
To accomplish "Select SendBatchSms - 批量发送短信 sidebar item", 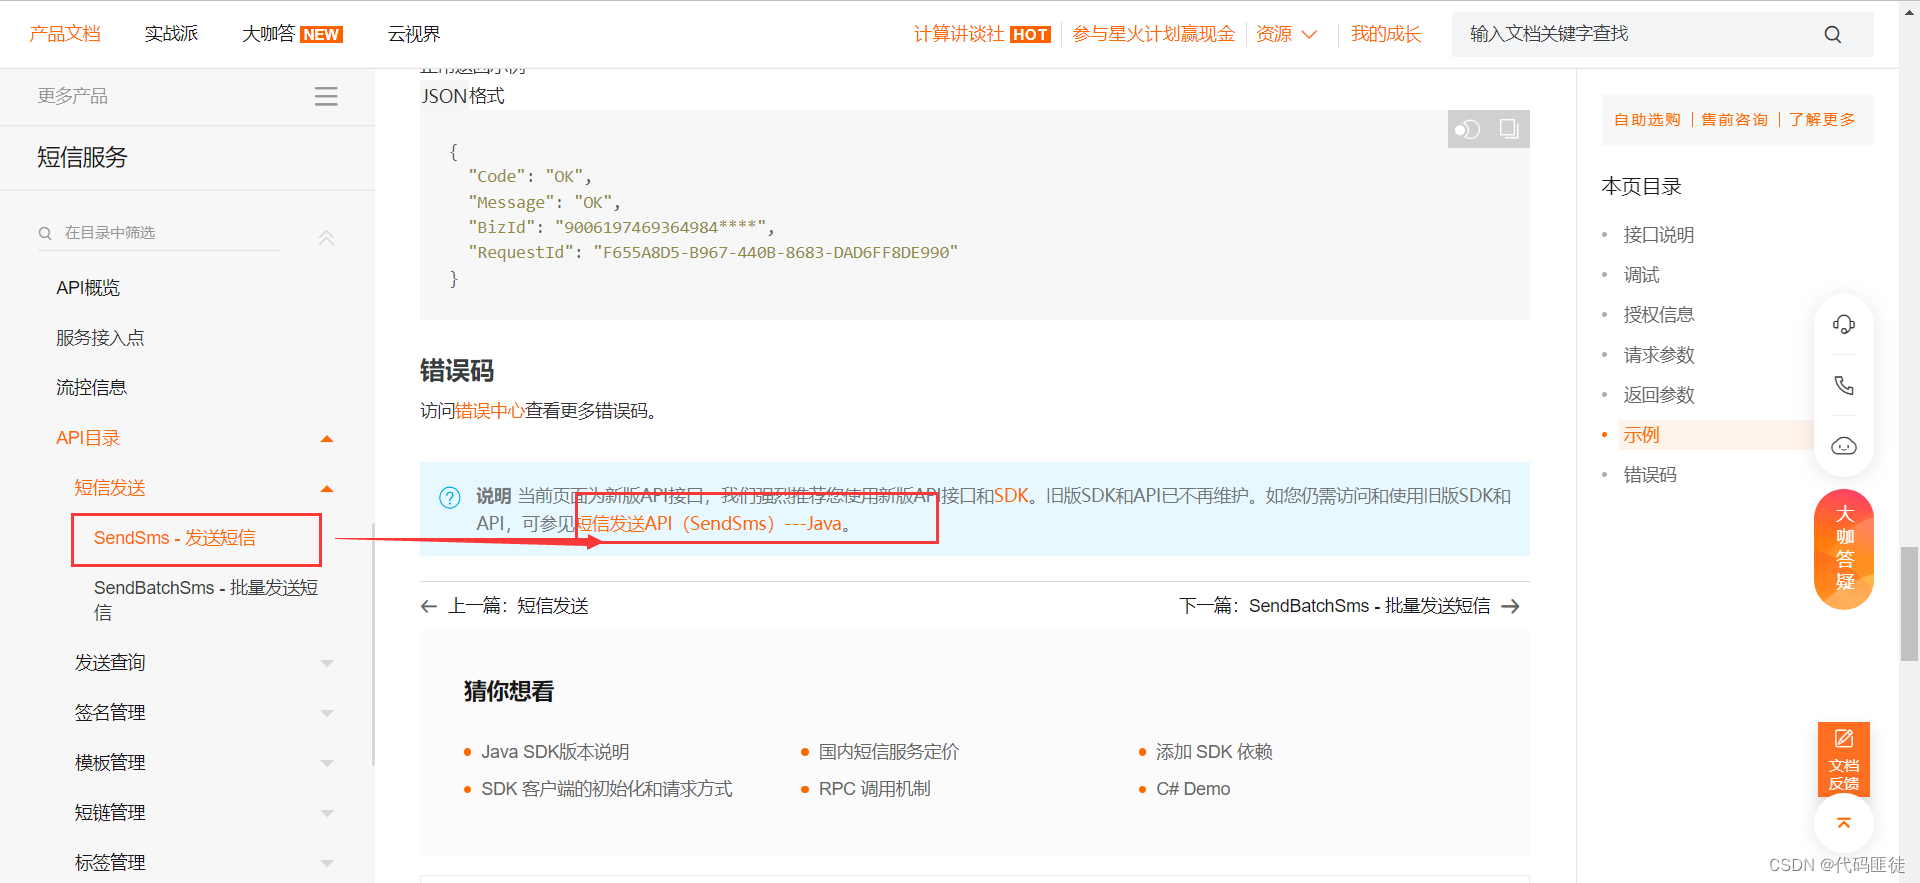I will click(207, 600).
